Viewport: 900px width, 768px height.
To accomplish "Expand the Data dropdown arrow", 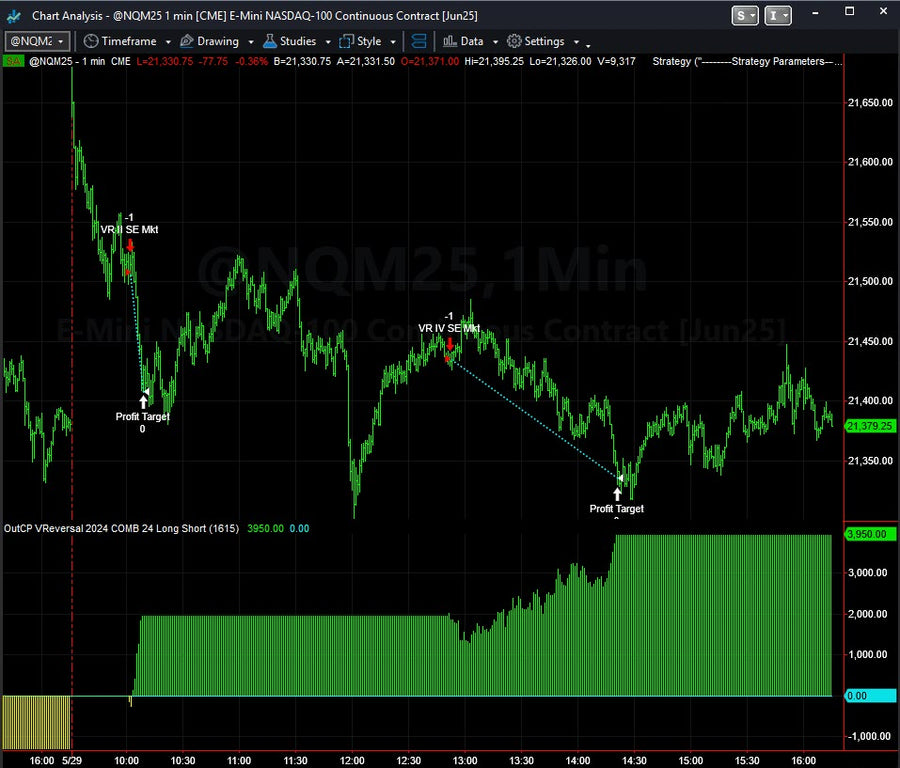I will click(x=495, y=42).
